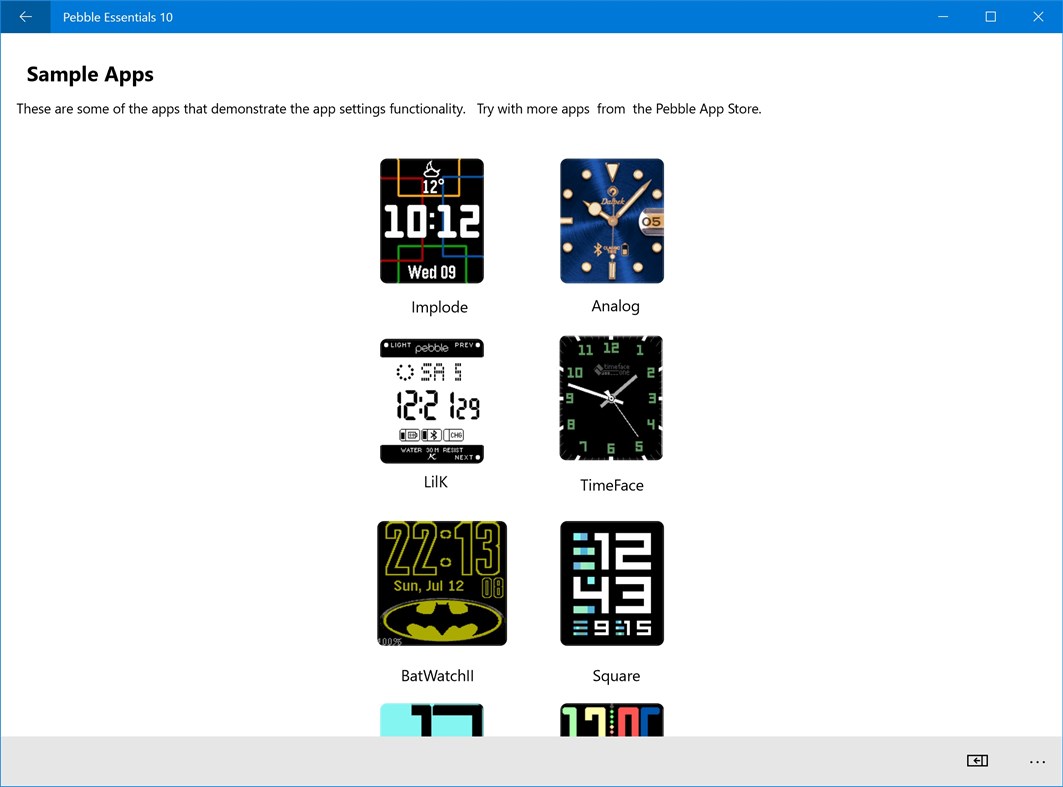Open the Implode watchface icon
Image resolution: width=1063 pixels, height=787 pixels.
click(x=431, y=220)
